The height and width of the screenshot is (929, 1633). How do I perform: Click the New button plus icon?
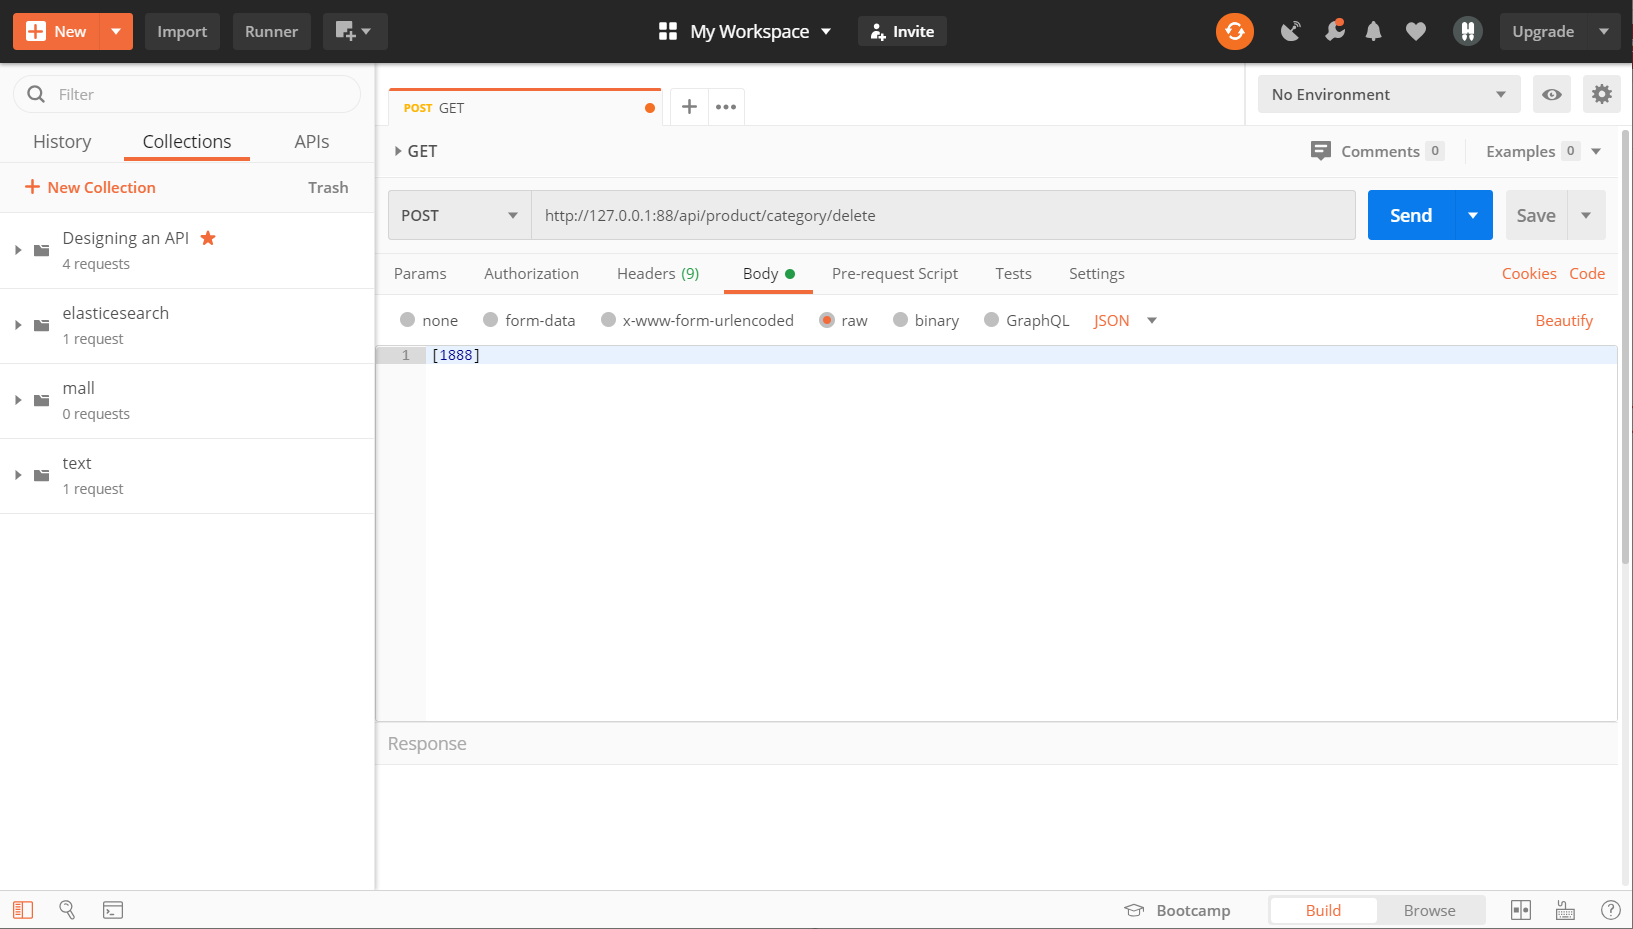[36, 31]
